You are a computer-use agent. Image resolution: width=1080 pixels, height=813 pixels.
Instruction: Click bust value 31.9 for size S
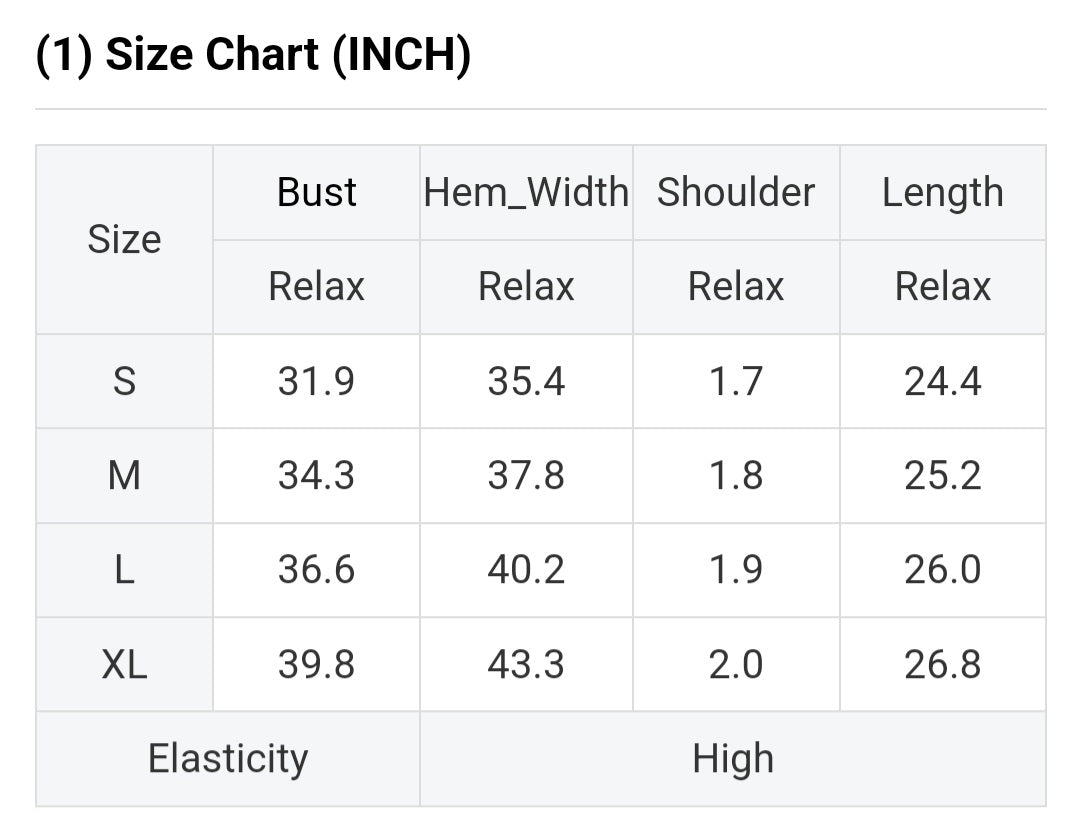click(316, 381)
